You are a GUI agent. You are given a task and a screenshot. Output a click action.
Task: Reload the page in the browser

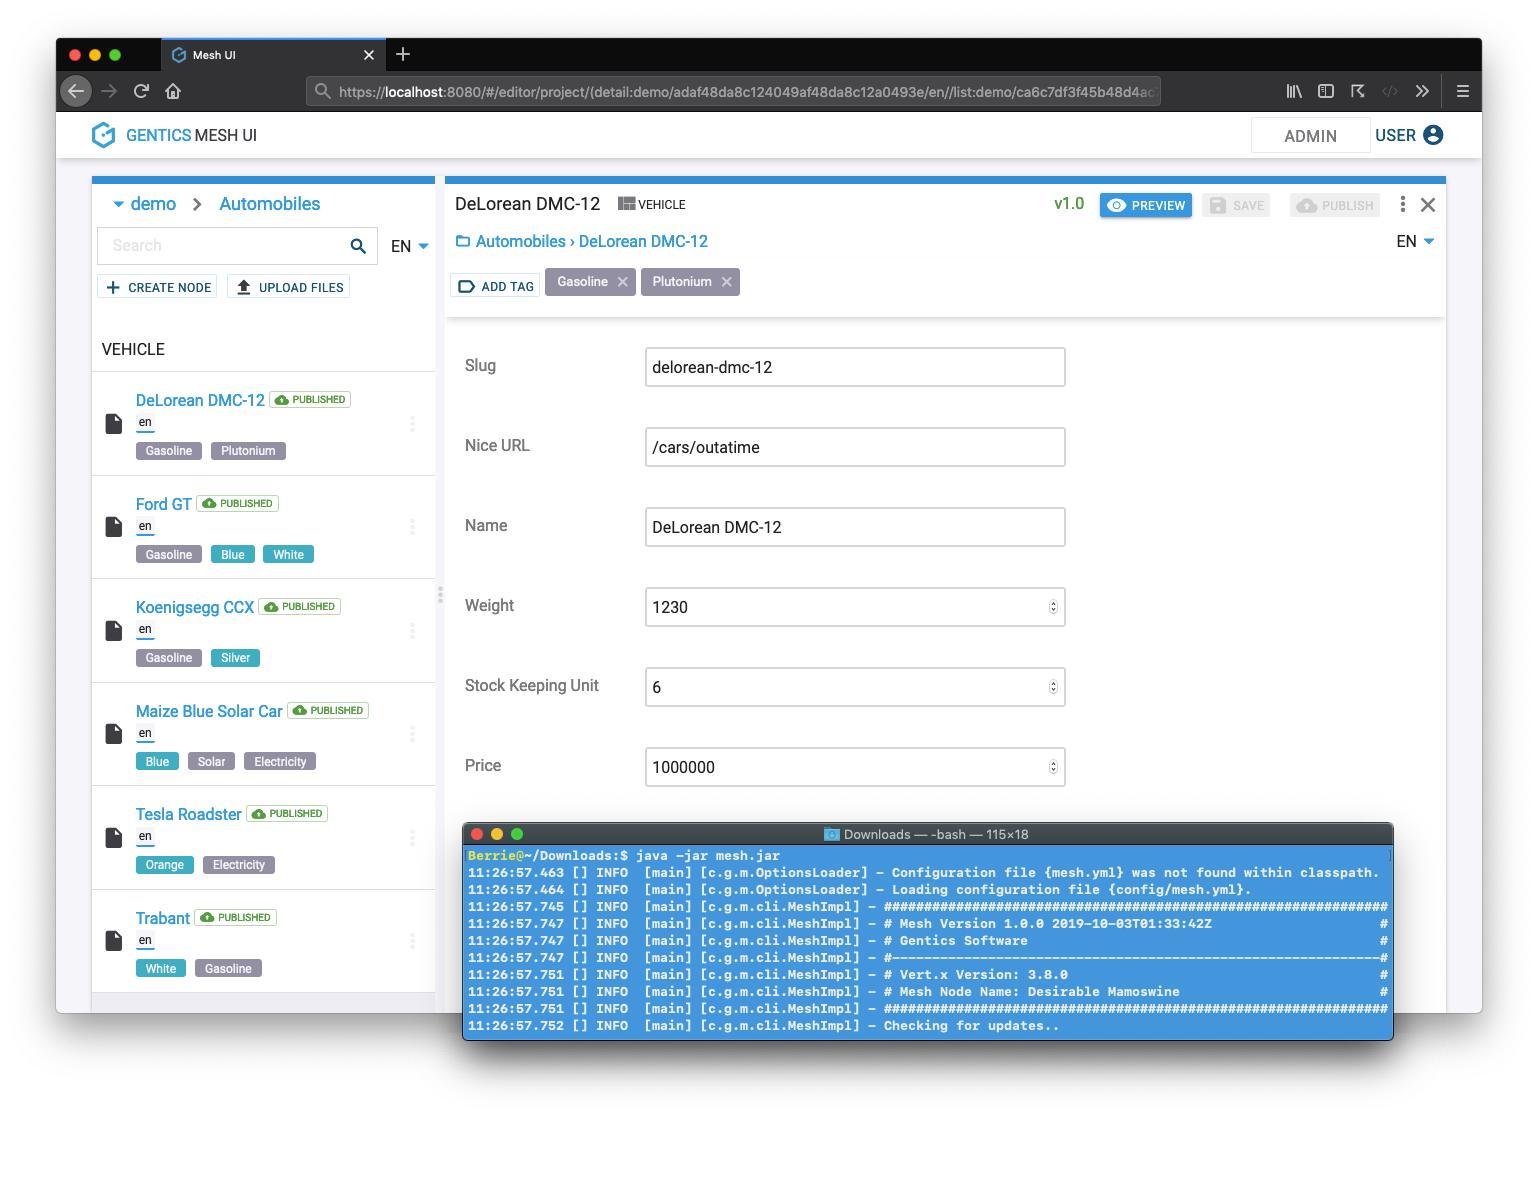(141, 91)
